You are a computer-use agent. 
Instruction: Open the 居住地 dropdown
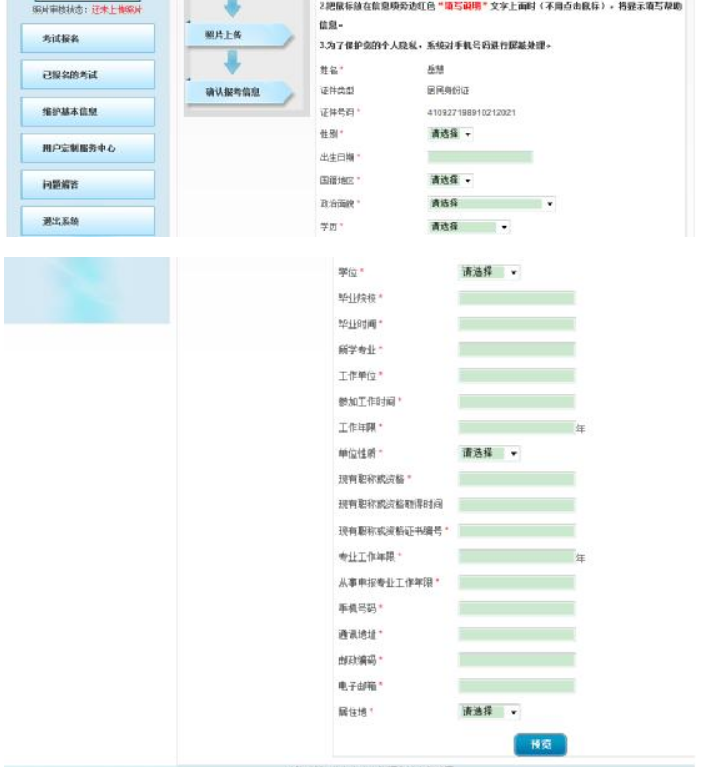(489, 712)
